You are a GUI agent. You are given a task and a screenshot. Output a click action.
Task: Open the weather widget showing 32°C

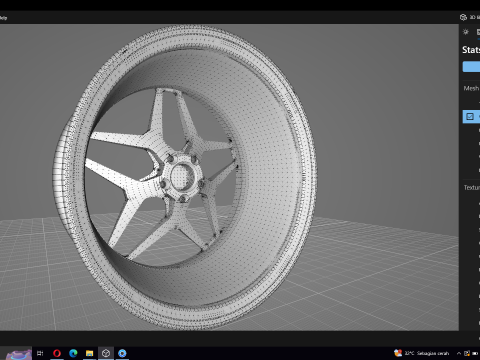coord(421,353)
